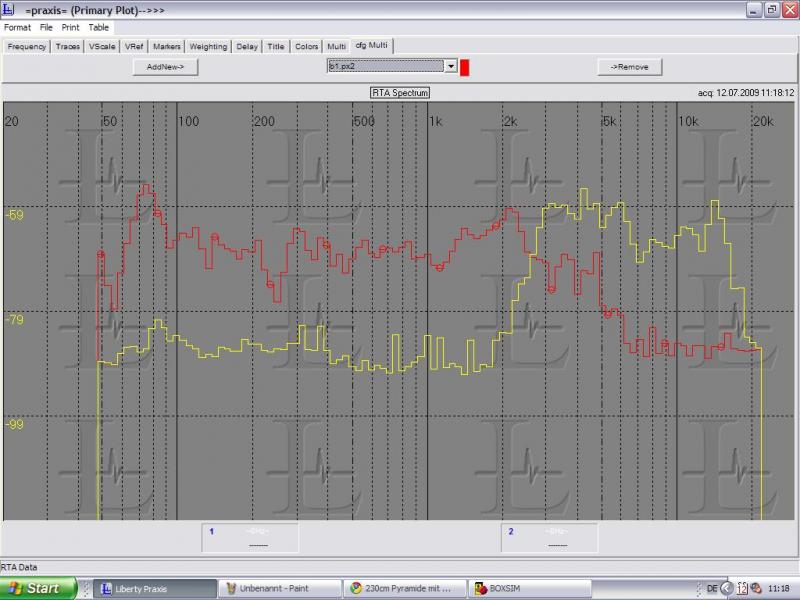Click the DE language indicator in tray
Screen dimensions: 800x600
pos(712,589)
